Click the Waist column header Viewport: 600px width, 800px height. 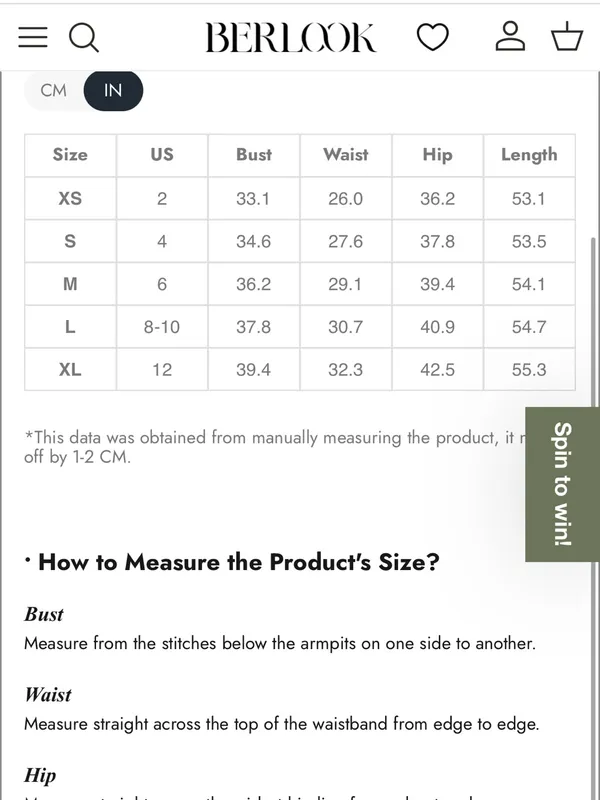[345, 155]
